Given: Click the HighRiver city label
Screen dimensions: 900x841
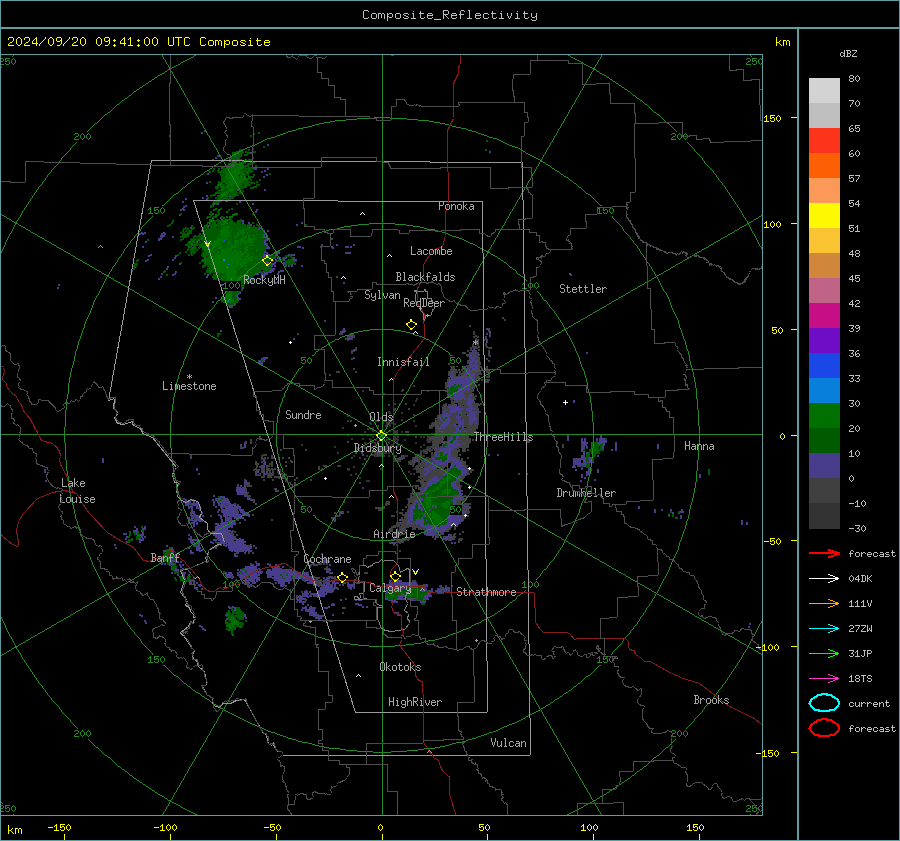Looking at the screenshot, I should [x=415, y=702].
